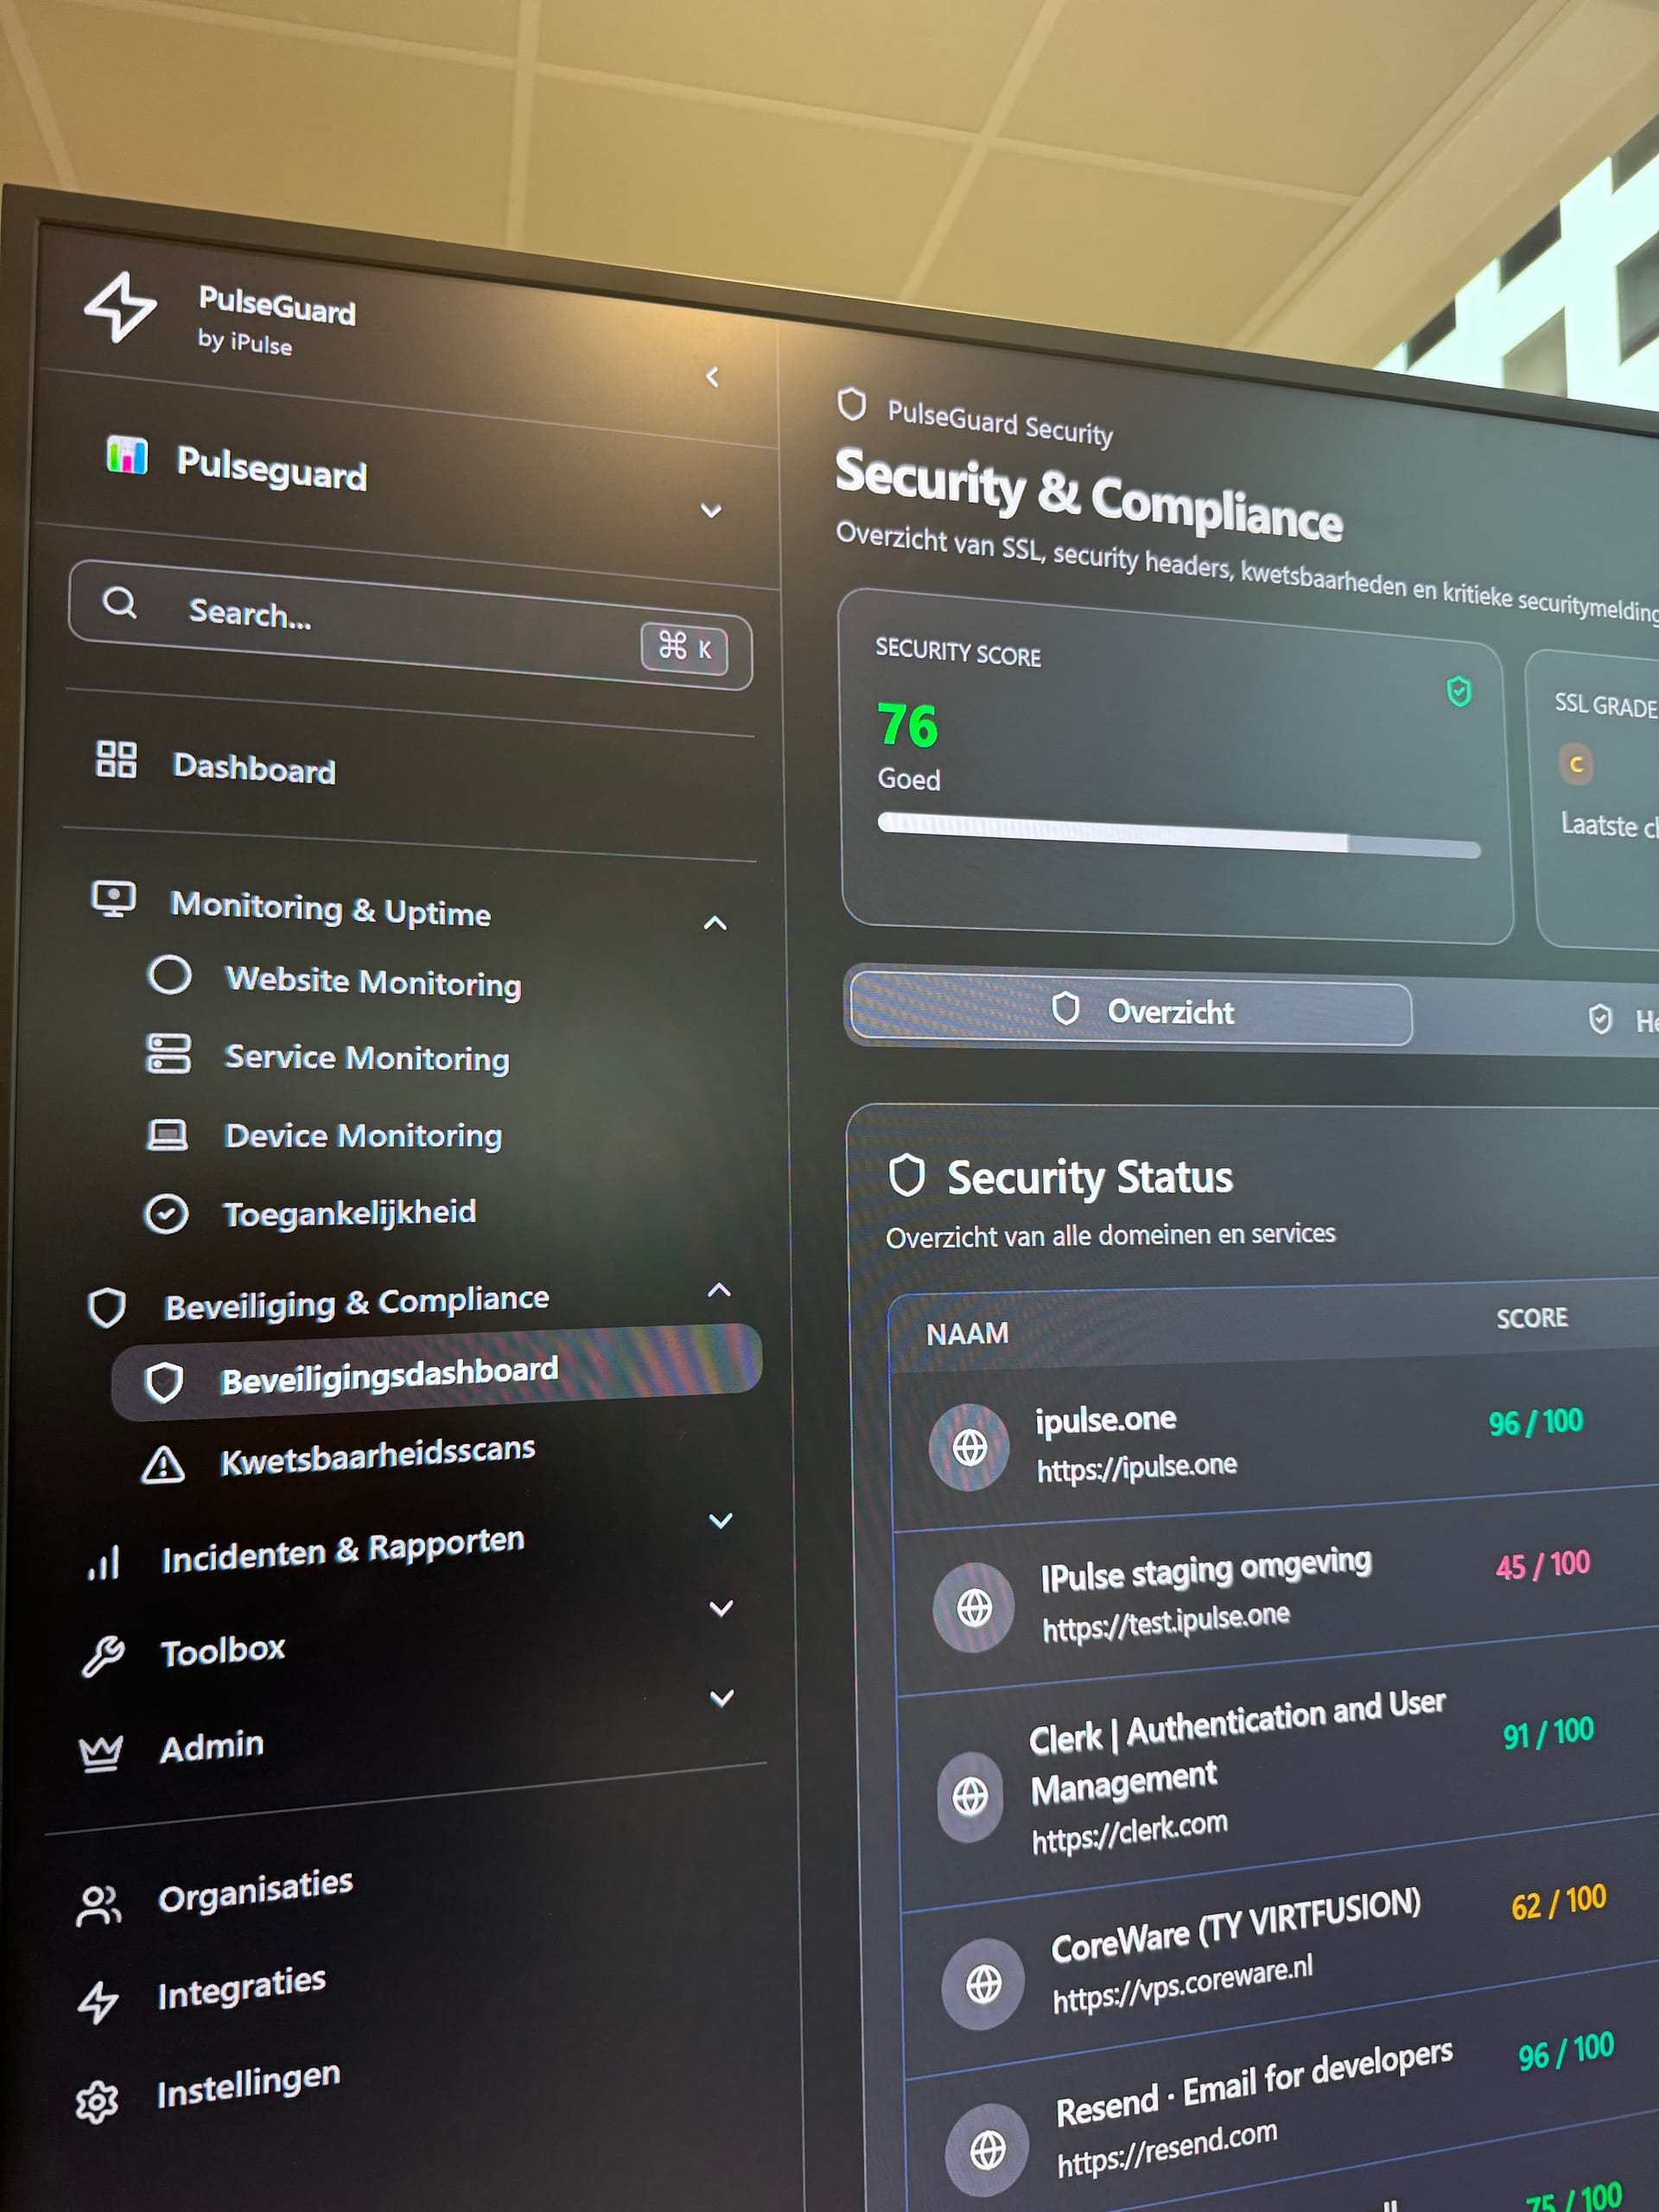
Task: Click the Beveiliging & Compliance shield icon
Action: tap(107, 1308)
